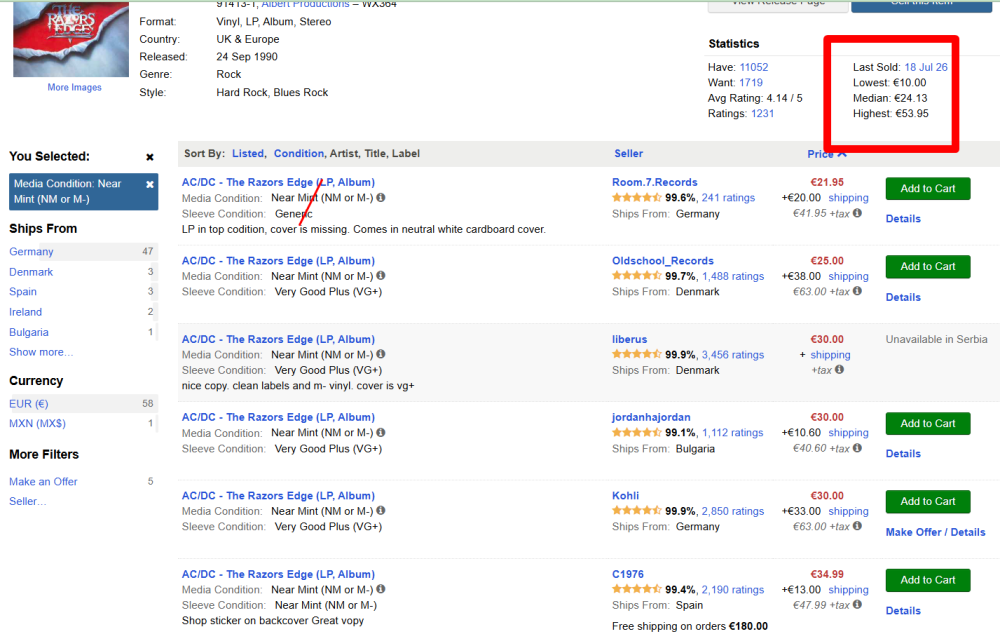Open Details for Room.7.Records listing
Screen dimensions: 1000x634
(903, 219)
